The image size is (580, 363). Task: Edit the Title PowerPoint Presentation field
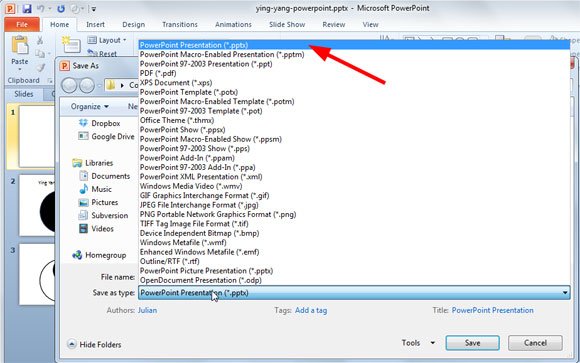coord(492,310)
